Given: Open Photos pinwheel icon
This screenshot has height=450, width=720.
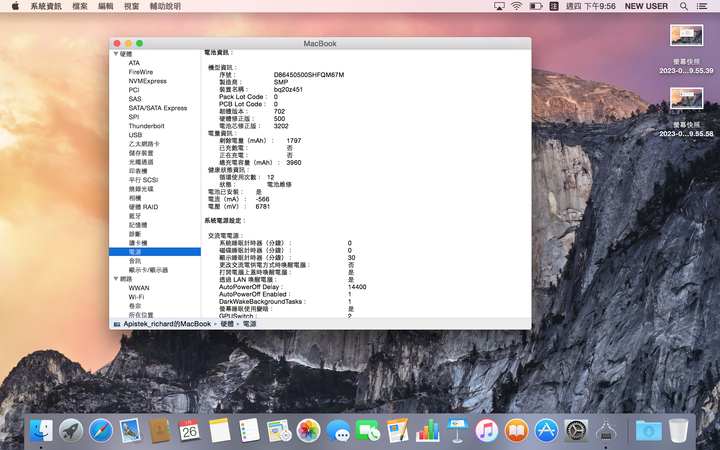Looking at the screenshot, I should pyautogui.click(x=308, y=431).
